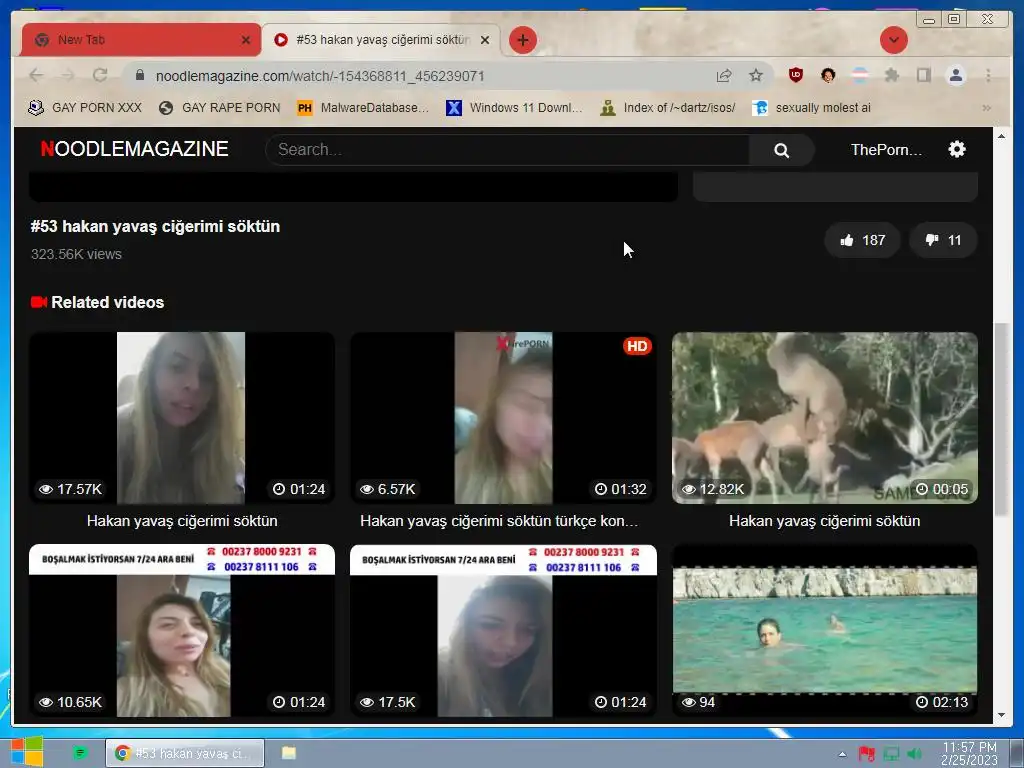Viewport: 1024px width, 768px height.
Task: Open the taskbar clock showing 11:57 PM
Action: coord(969,753)
